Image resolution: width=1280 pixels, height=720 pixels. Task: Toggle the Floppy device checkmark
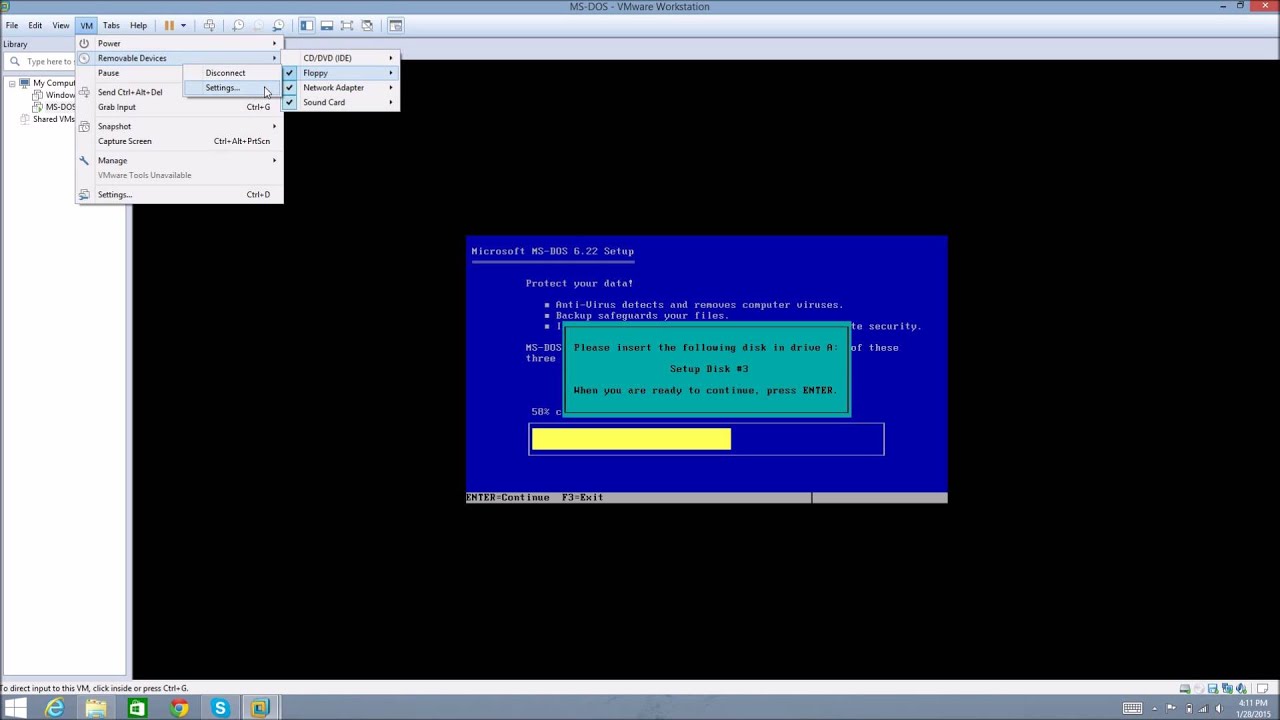click(290, 73)
